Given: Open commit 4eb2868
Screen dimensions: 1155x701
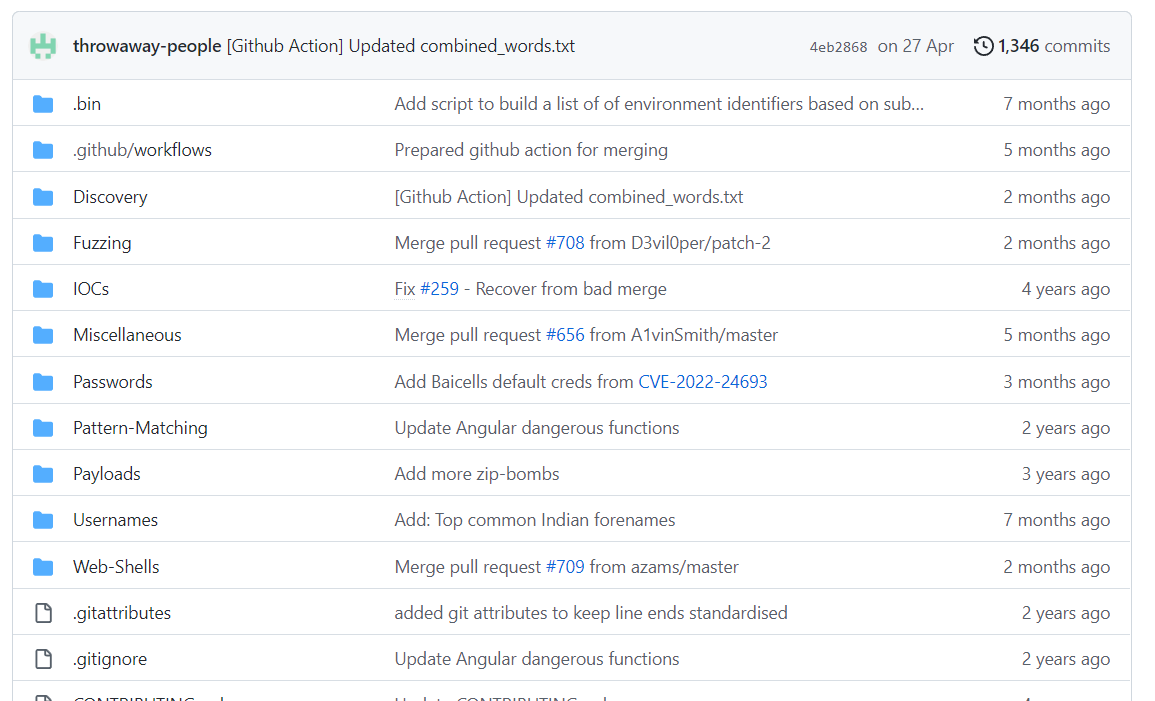Looking at the screenshot, I should pyautogui.click(x=838, y=46).
